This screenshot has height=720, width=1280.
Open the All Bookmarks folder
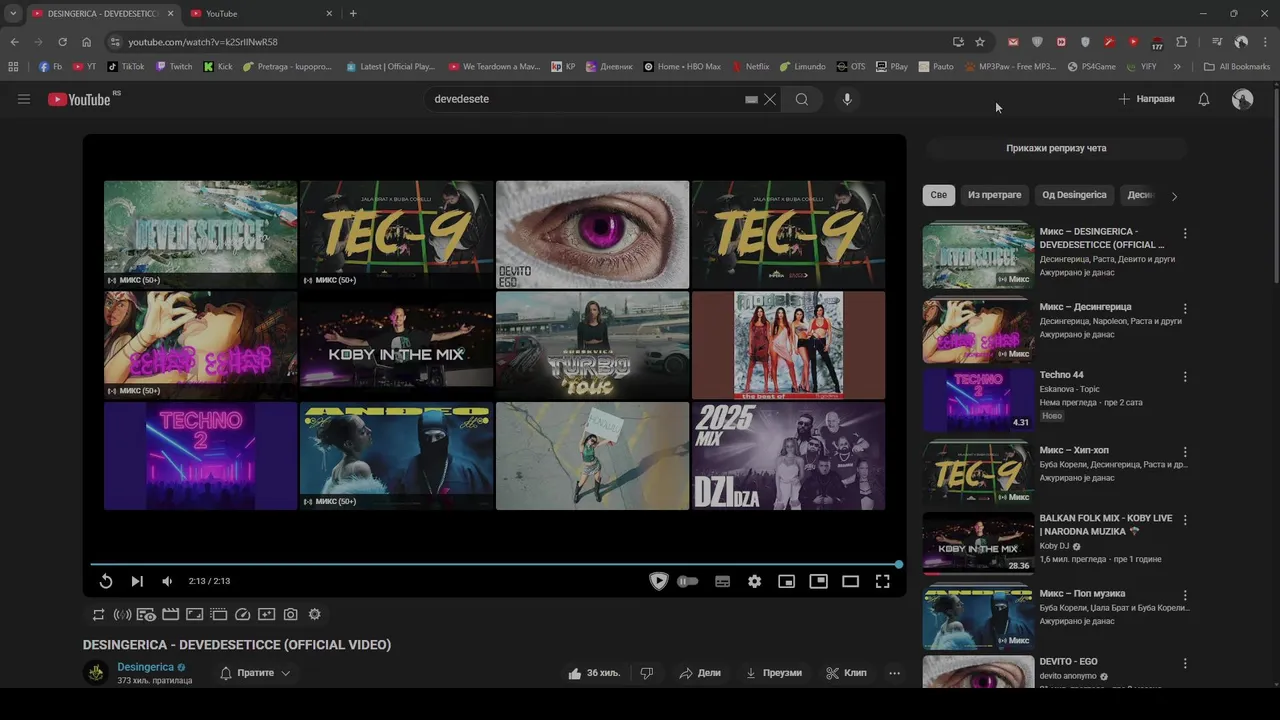point(1237,67)
